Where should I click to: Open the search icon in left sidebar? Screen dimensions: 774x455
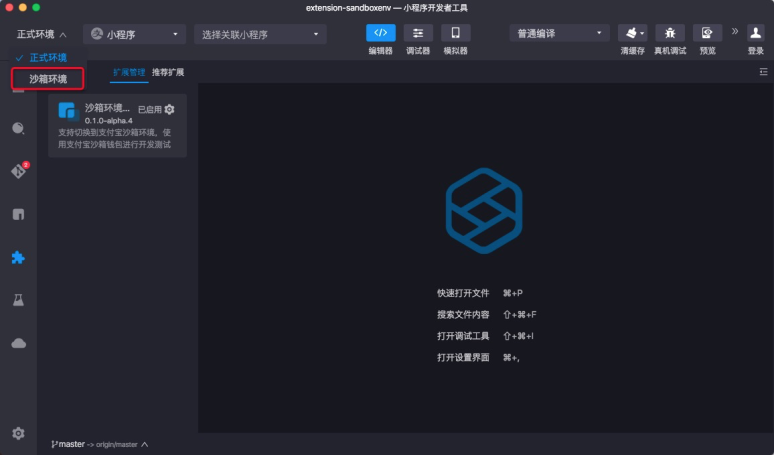(x=18, y=128)
